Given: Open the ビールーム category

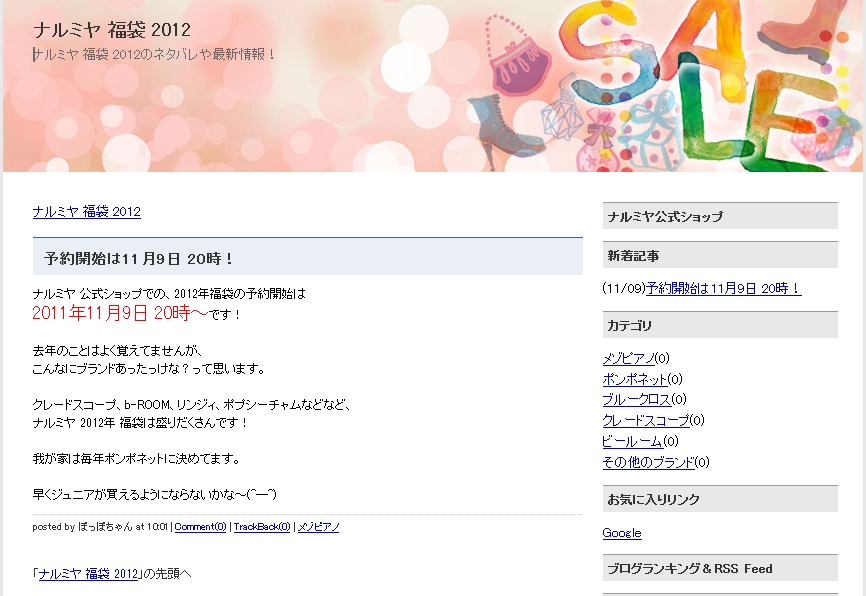Looking at the screenshot, I should (632, 441).
